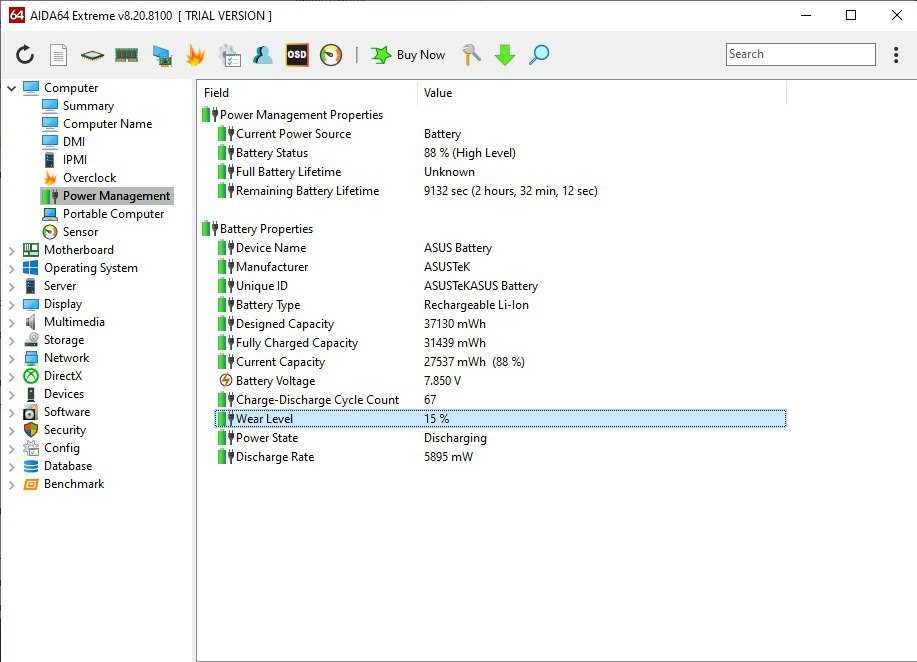This screenshot has width=917, height=662.
Task: Open the three-dot options menu
Action: coord(896,54)
